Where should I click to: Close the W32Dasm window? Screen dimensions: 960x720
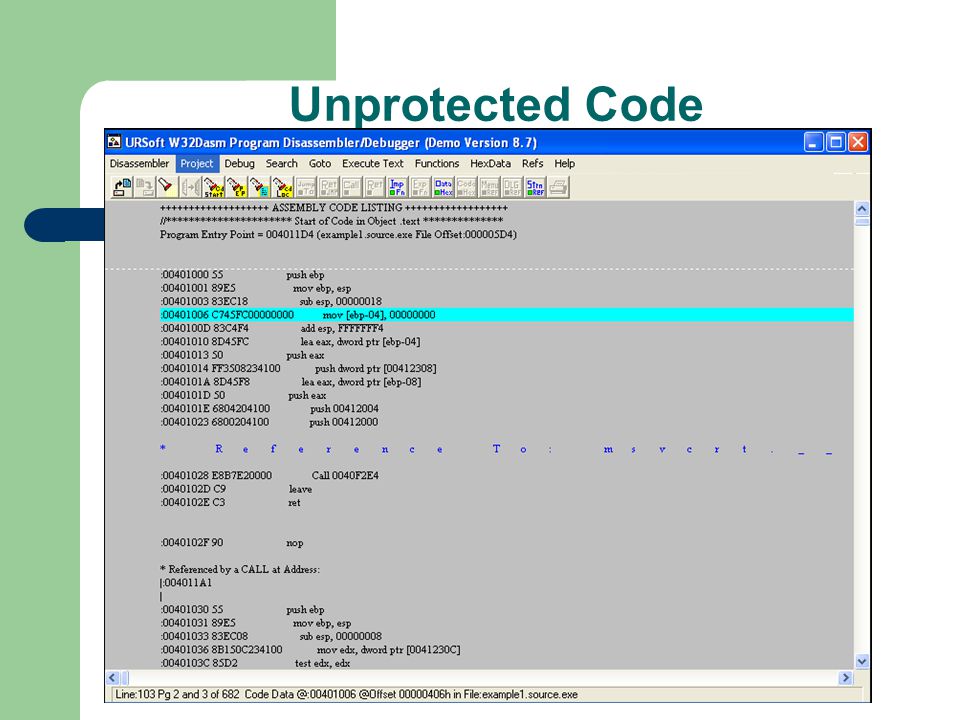[x=858, y=142]
